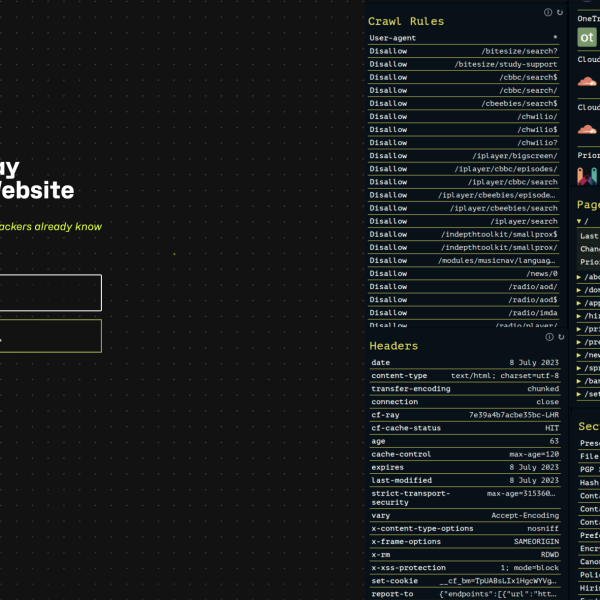600x600 pixels.
Task: Click the 'Crawl Rules' card heading
Action: coord(406,21)
